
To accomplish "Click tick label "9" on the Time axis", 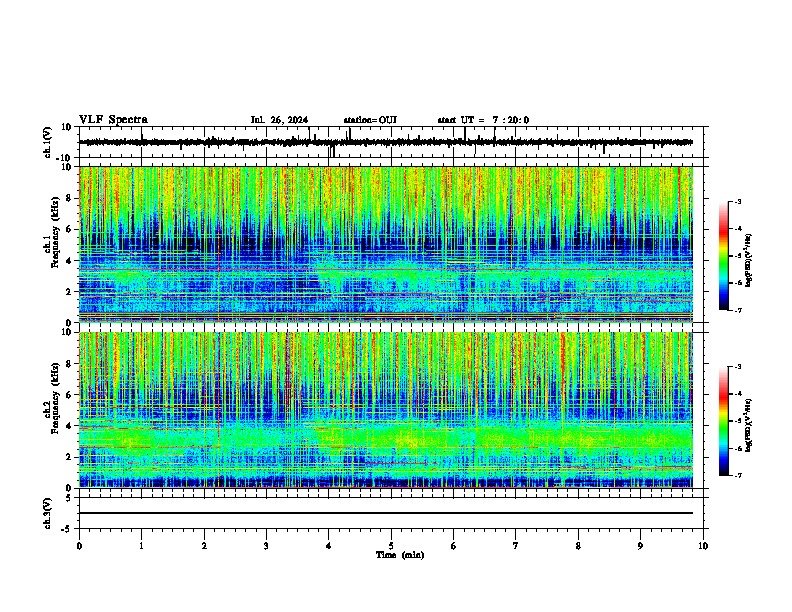I will pyautogui.click(x=640, y=546).
